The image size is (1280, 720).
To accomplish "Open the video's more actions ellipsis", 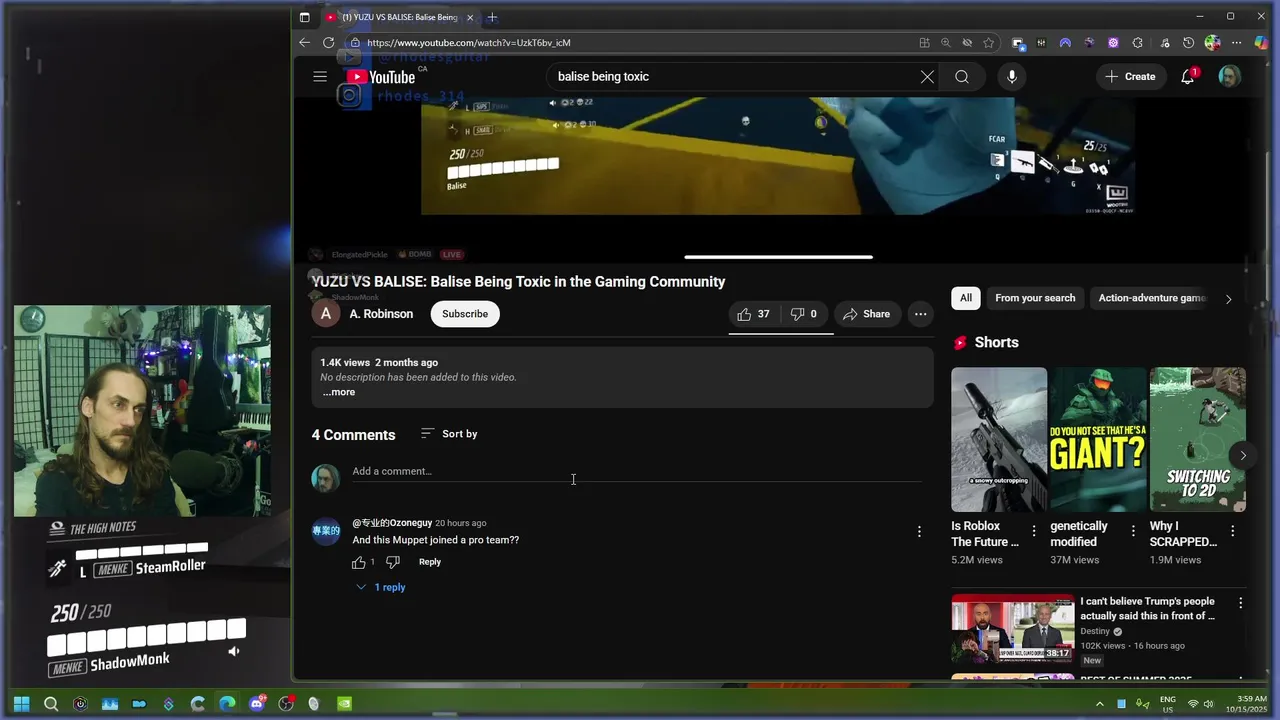I will (x=920, y=314).
